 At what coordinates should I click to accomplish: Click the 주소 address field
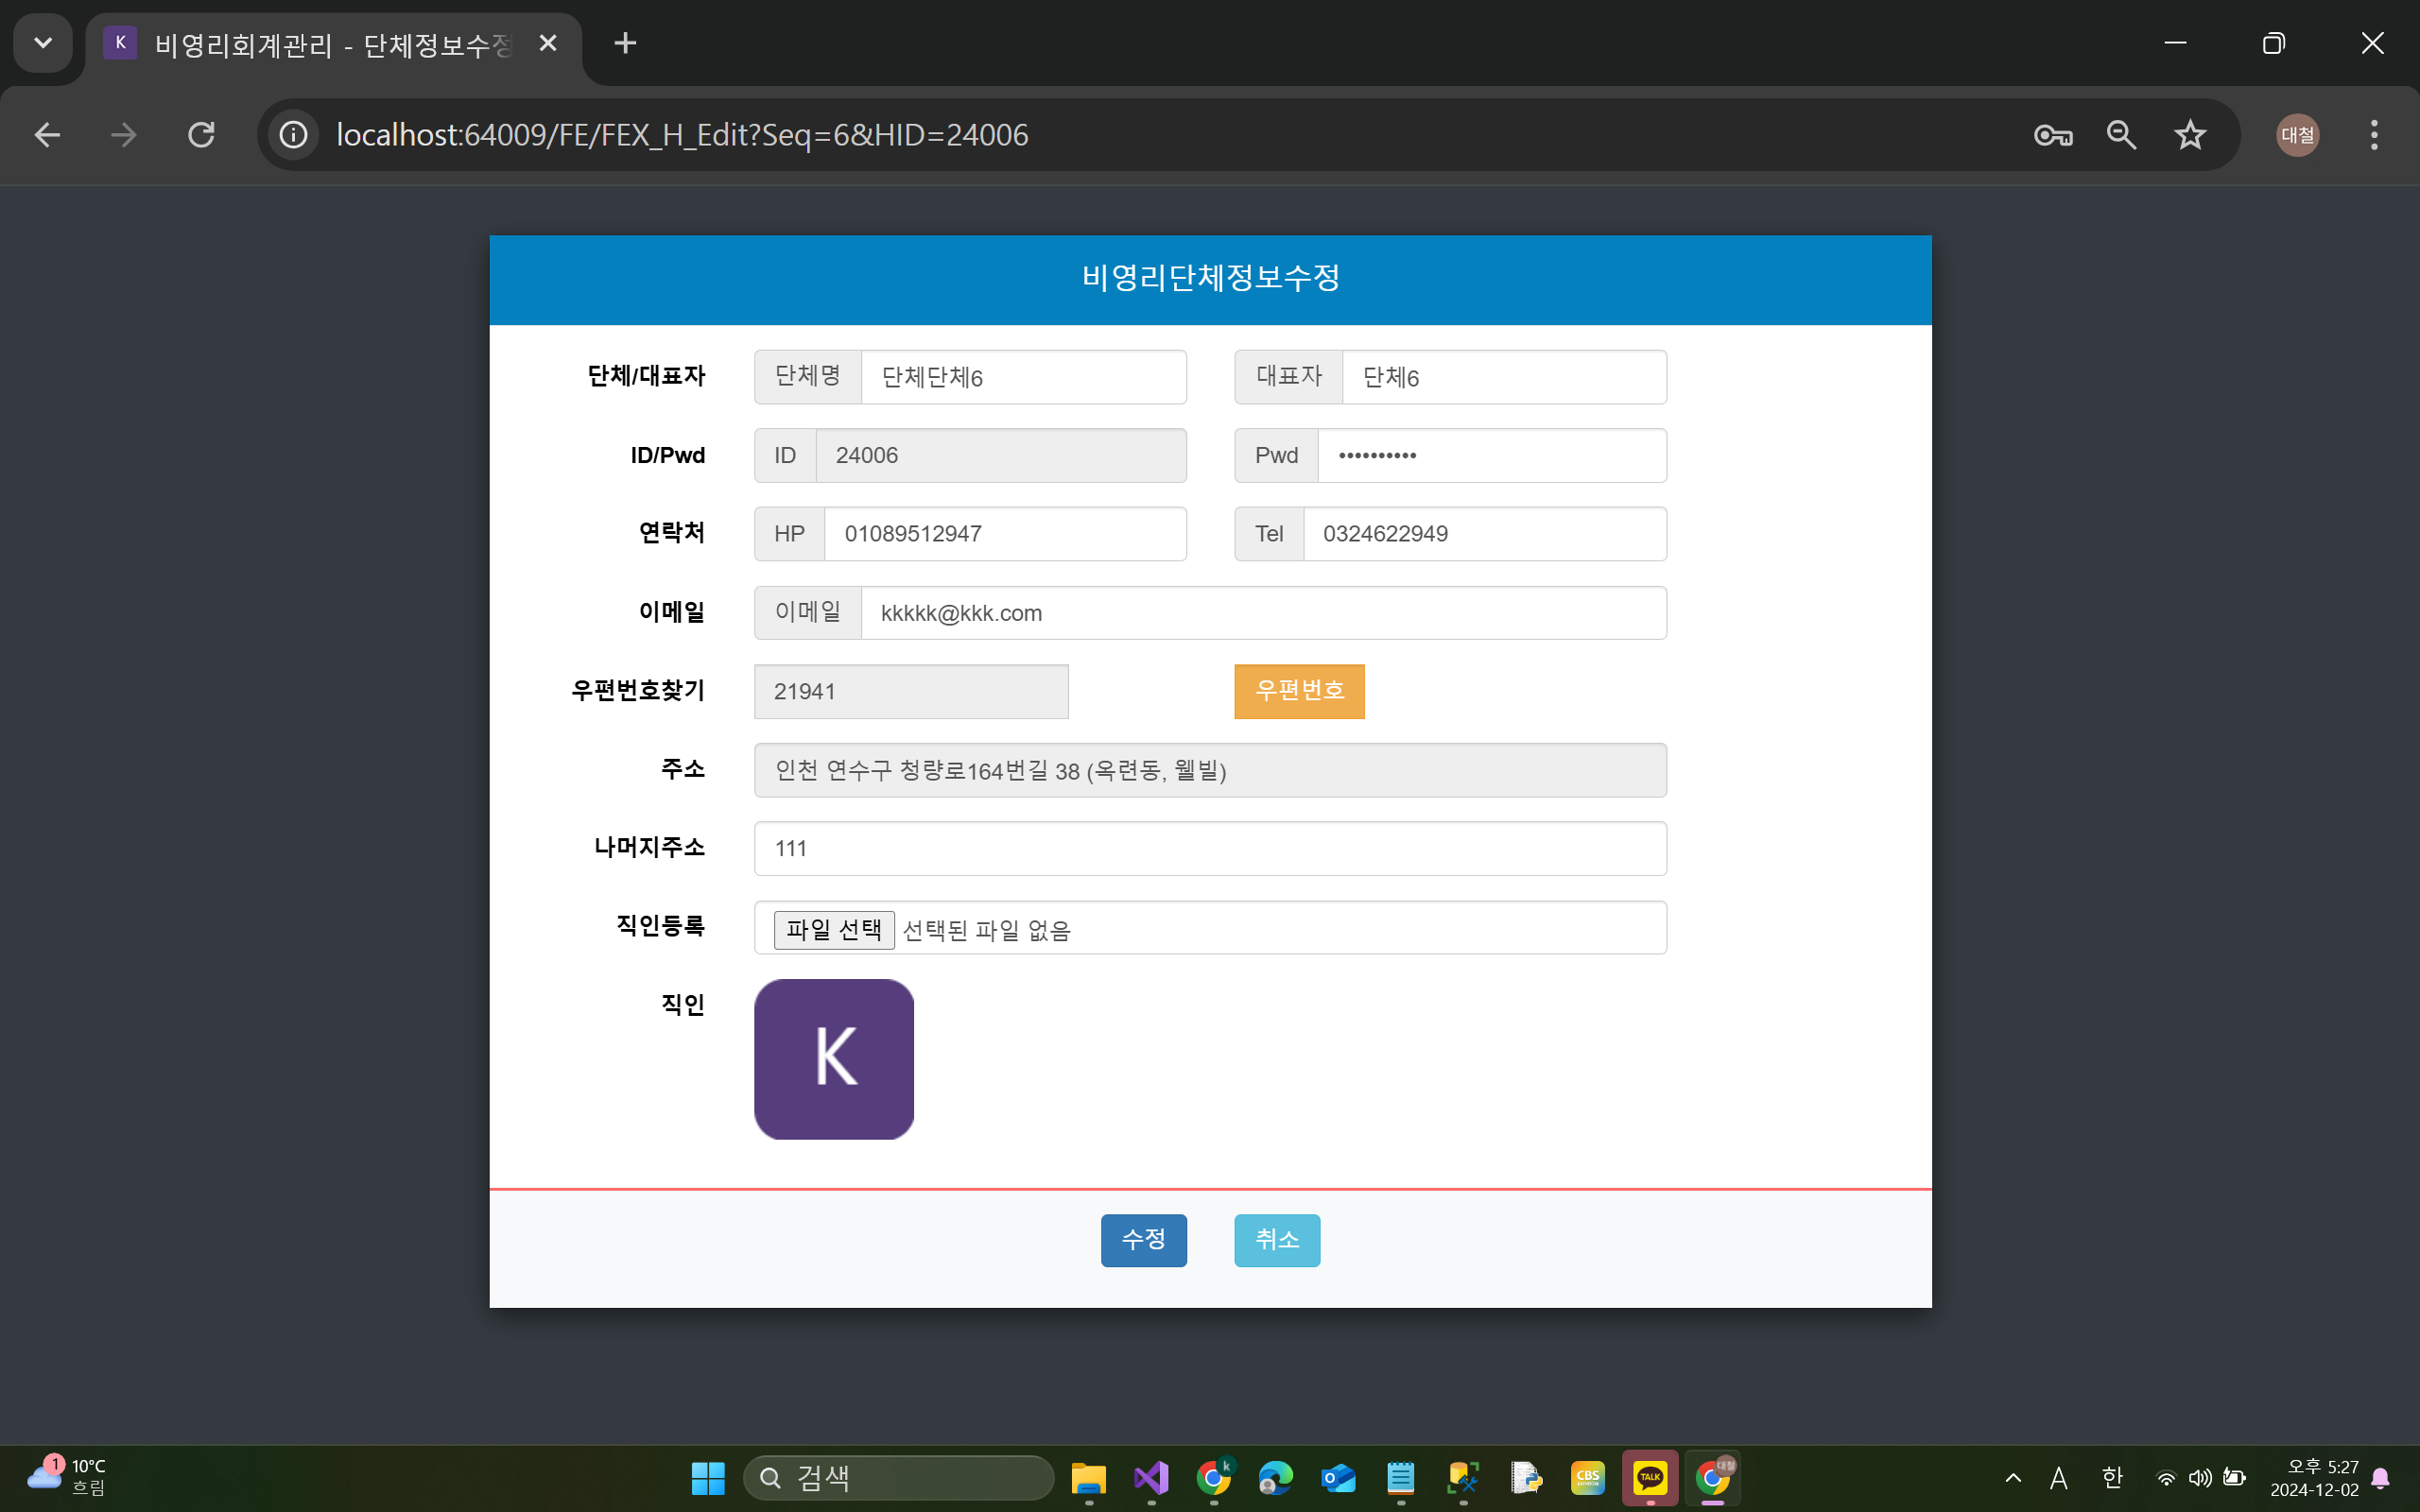(1210, 770)
